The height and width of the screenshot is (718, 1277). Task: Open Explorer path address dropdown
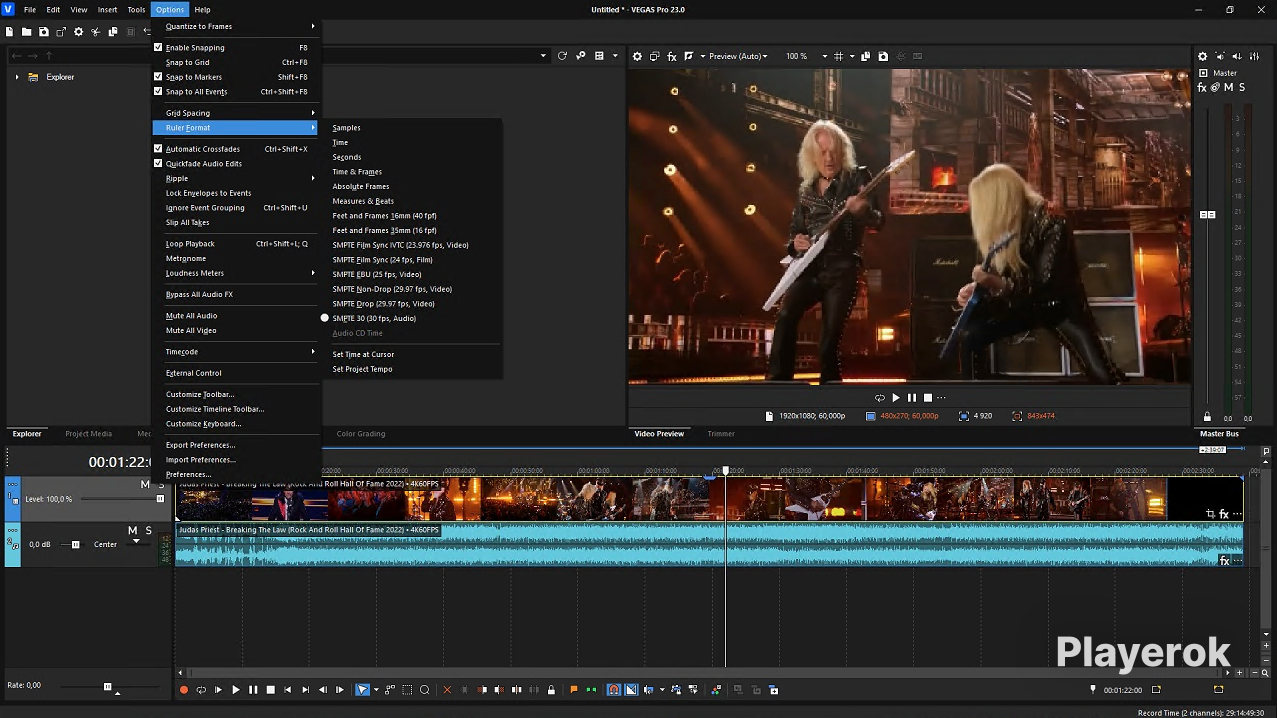point(543,57)
